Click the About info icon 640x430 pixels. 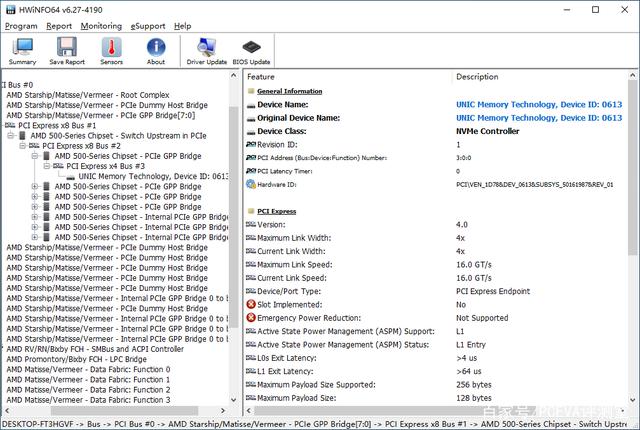pyautogui.click(x=156, y=51)
